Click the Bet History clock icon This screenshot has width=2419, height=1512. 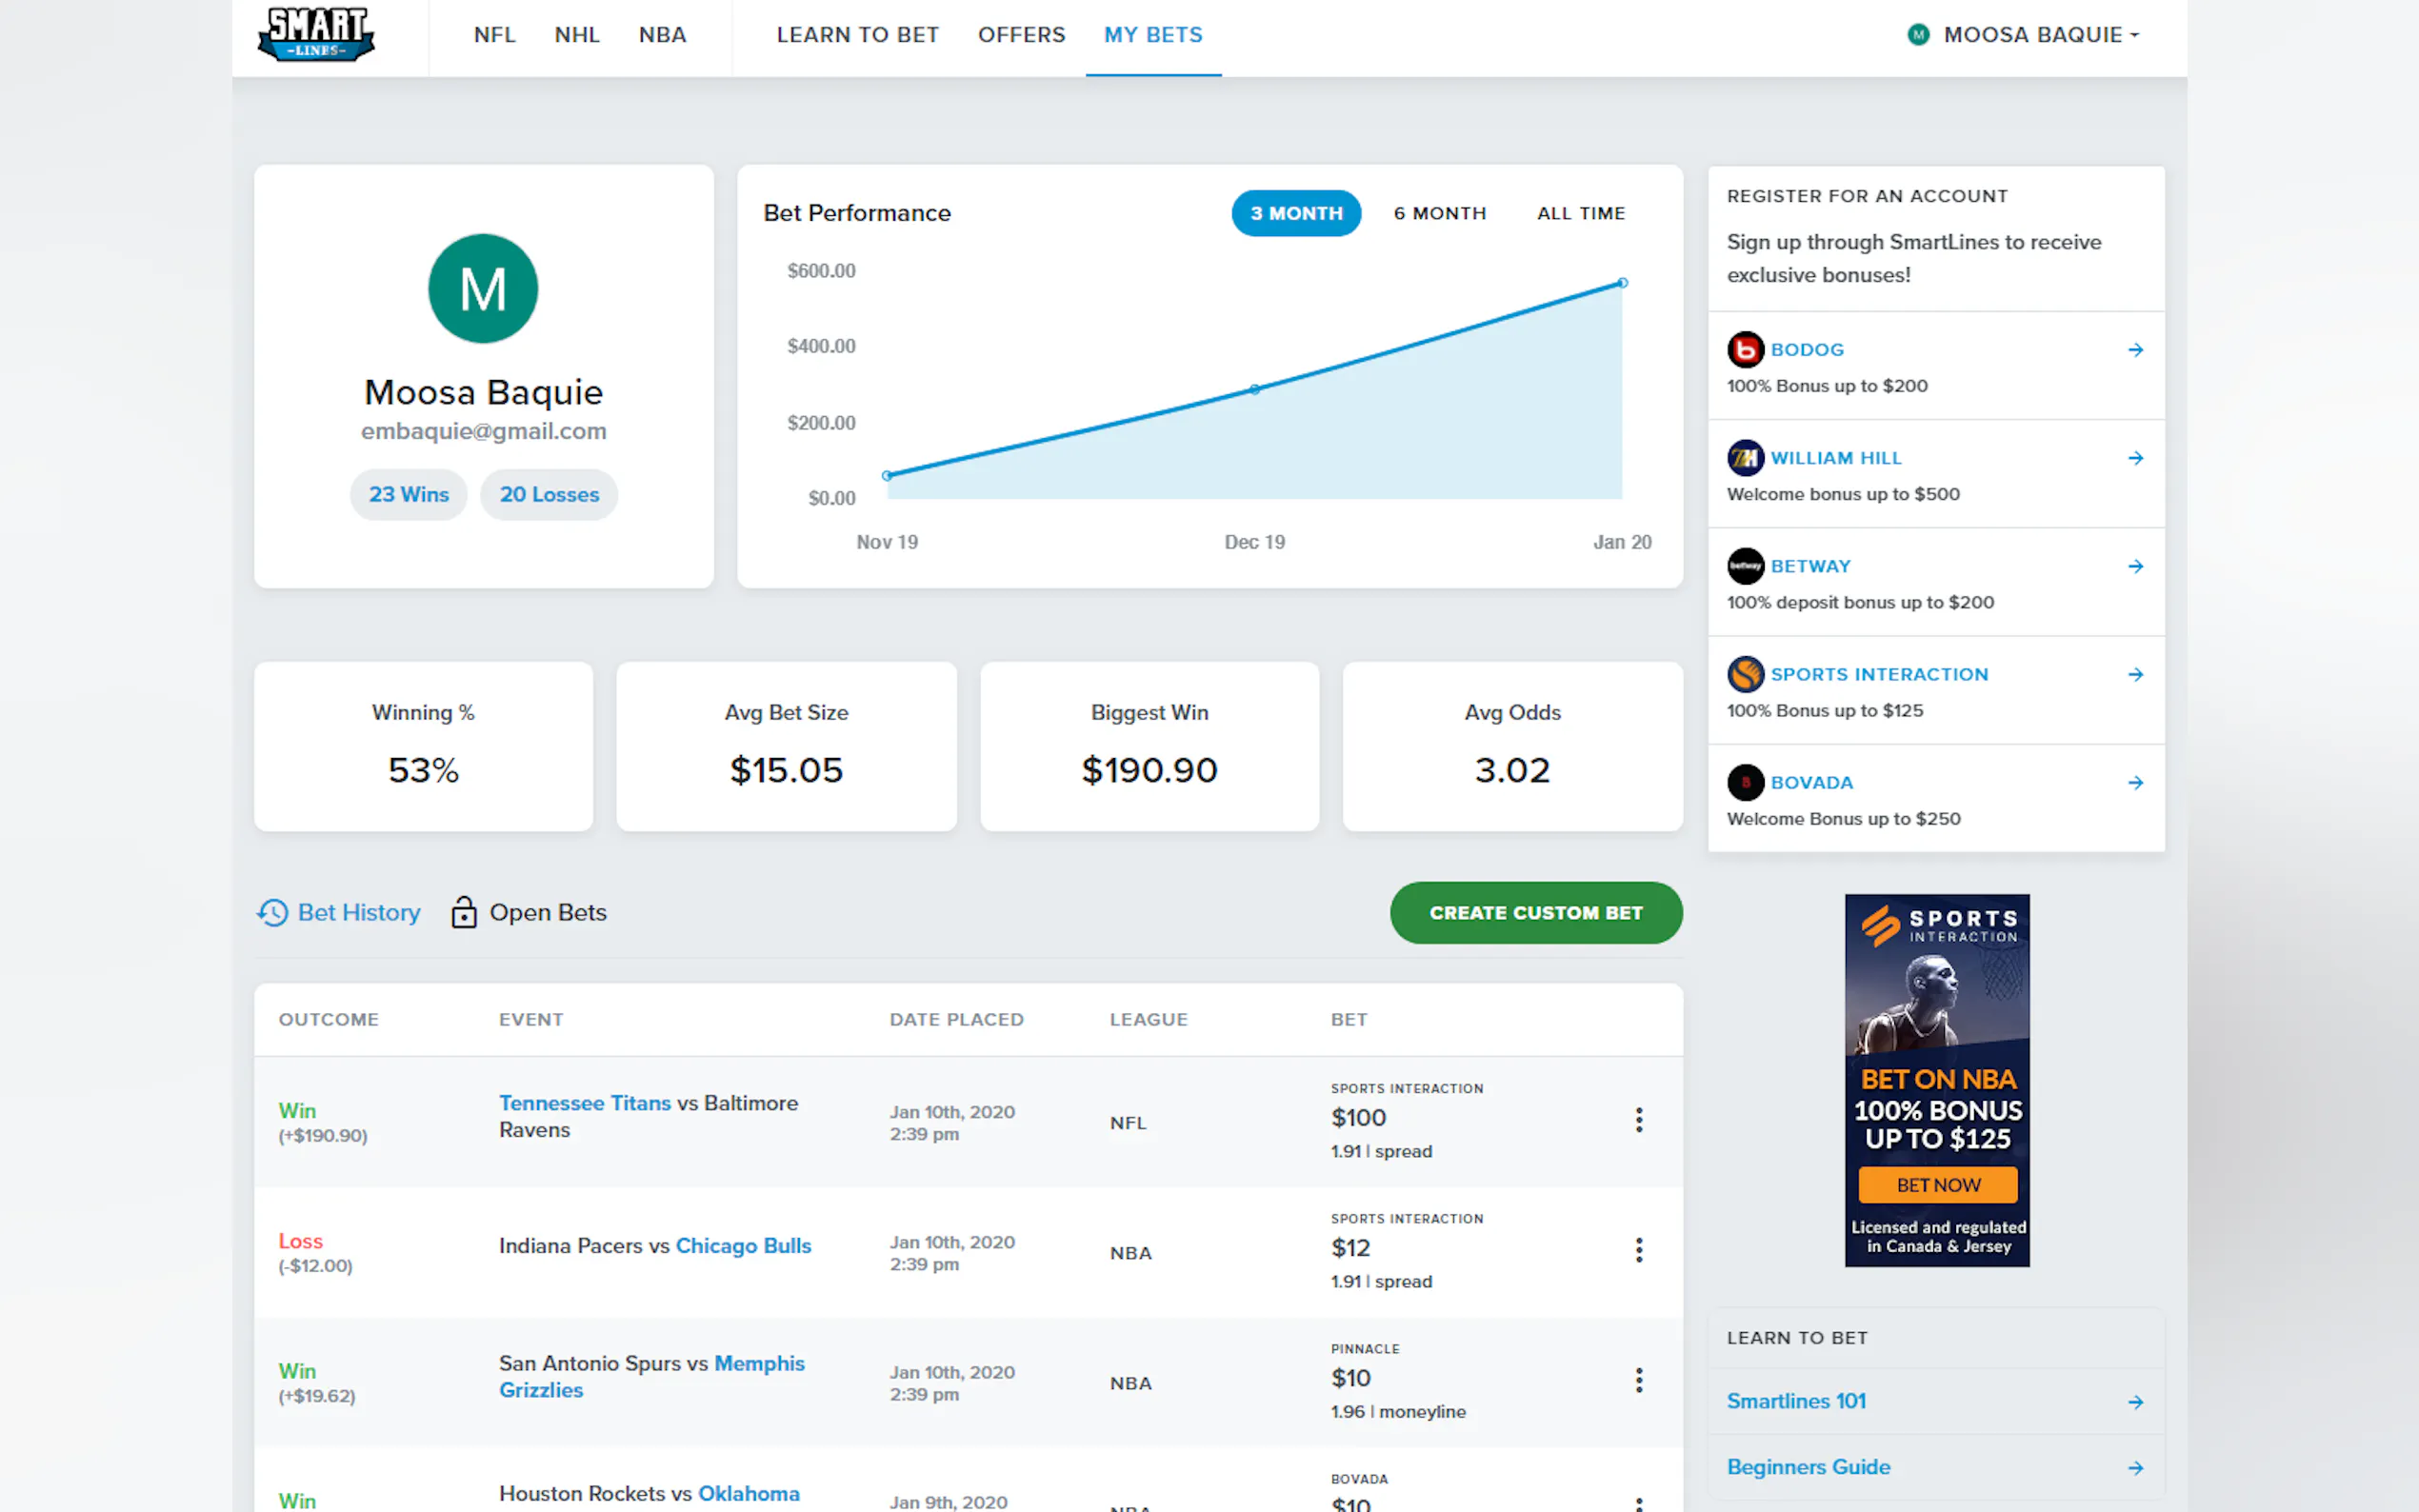coord(272,912)
